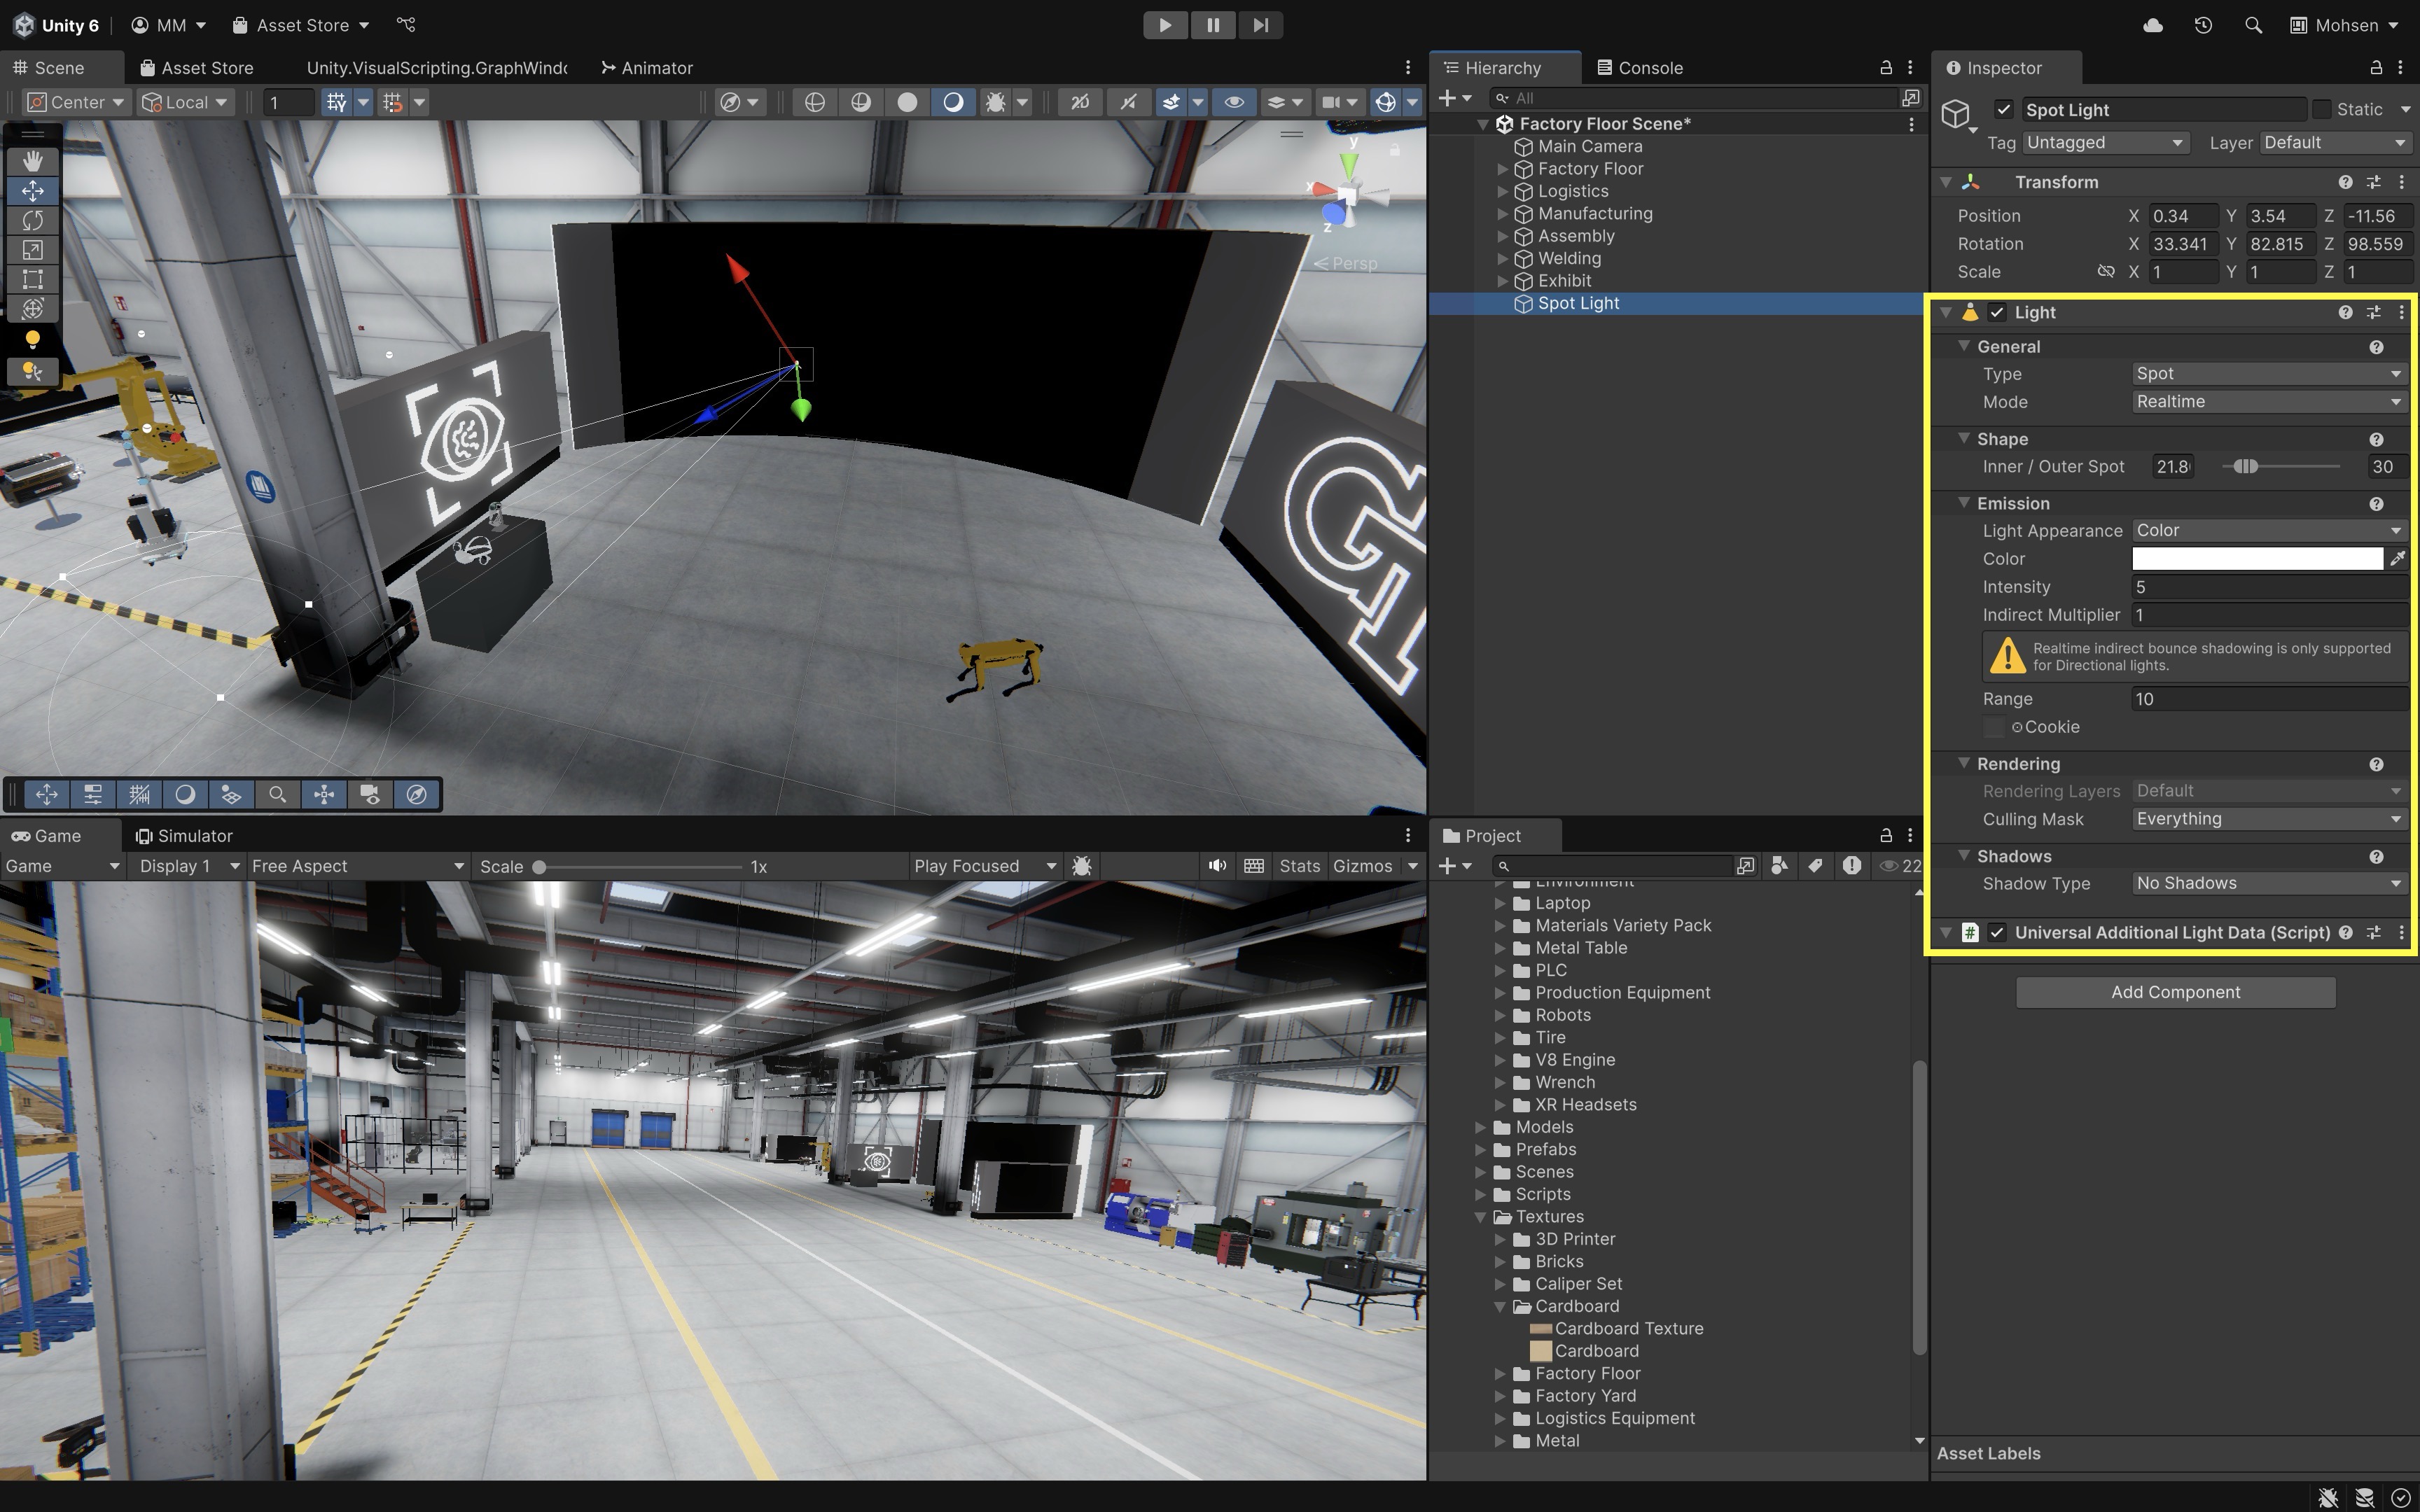Mute audio in Game view
The image size is (2420, 1512).
tap(1216, 866)
